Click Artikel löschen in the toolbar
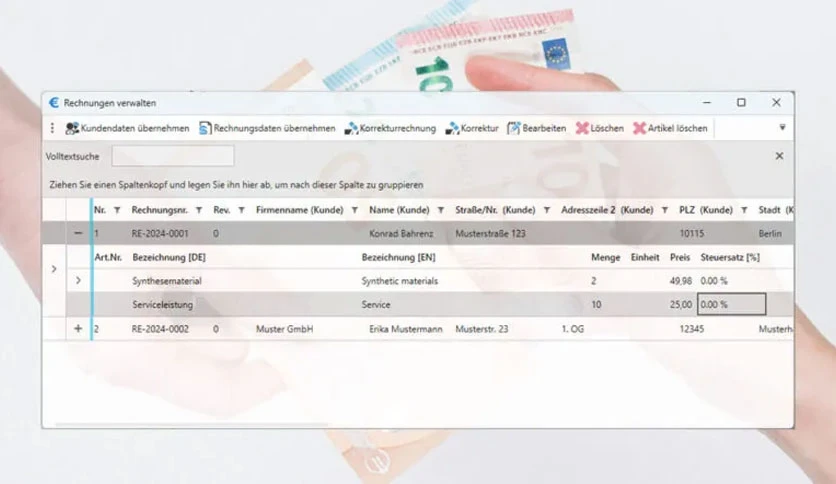836x484 pixels. pos(670,128)
